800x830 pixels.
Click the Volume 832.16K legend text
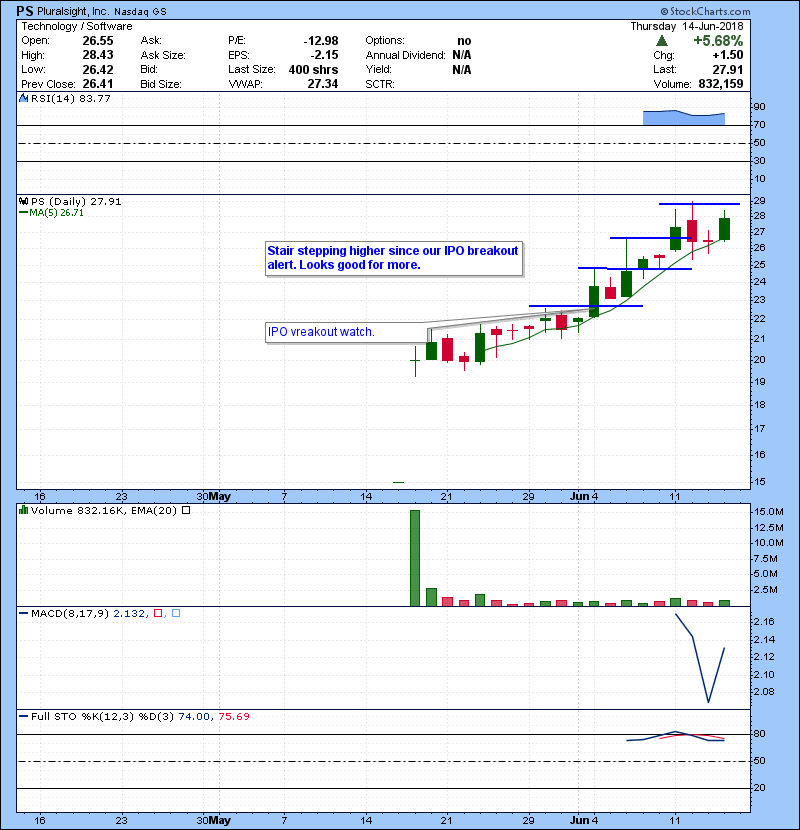(77, 510)
